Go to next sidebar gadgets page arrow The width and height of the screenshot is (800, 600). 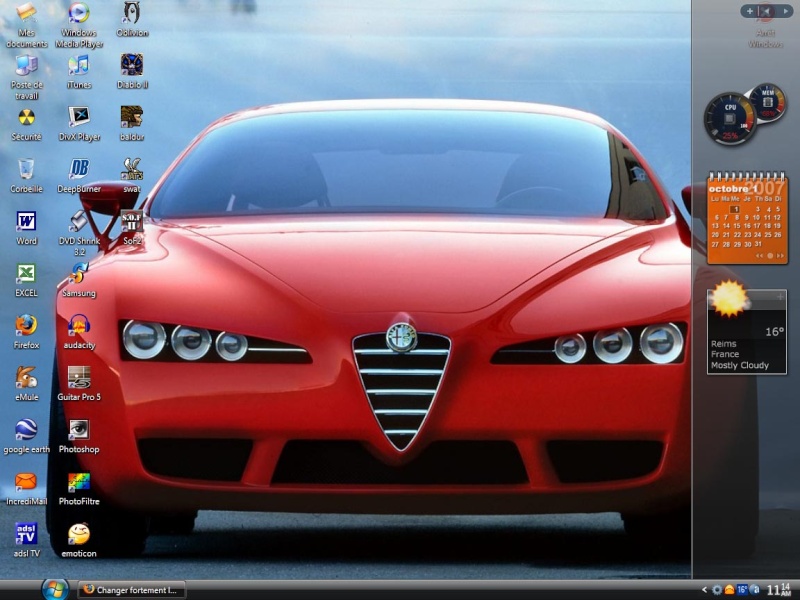(x=786, y=11)
